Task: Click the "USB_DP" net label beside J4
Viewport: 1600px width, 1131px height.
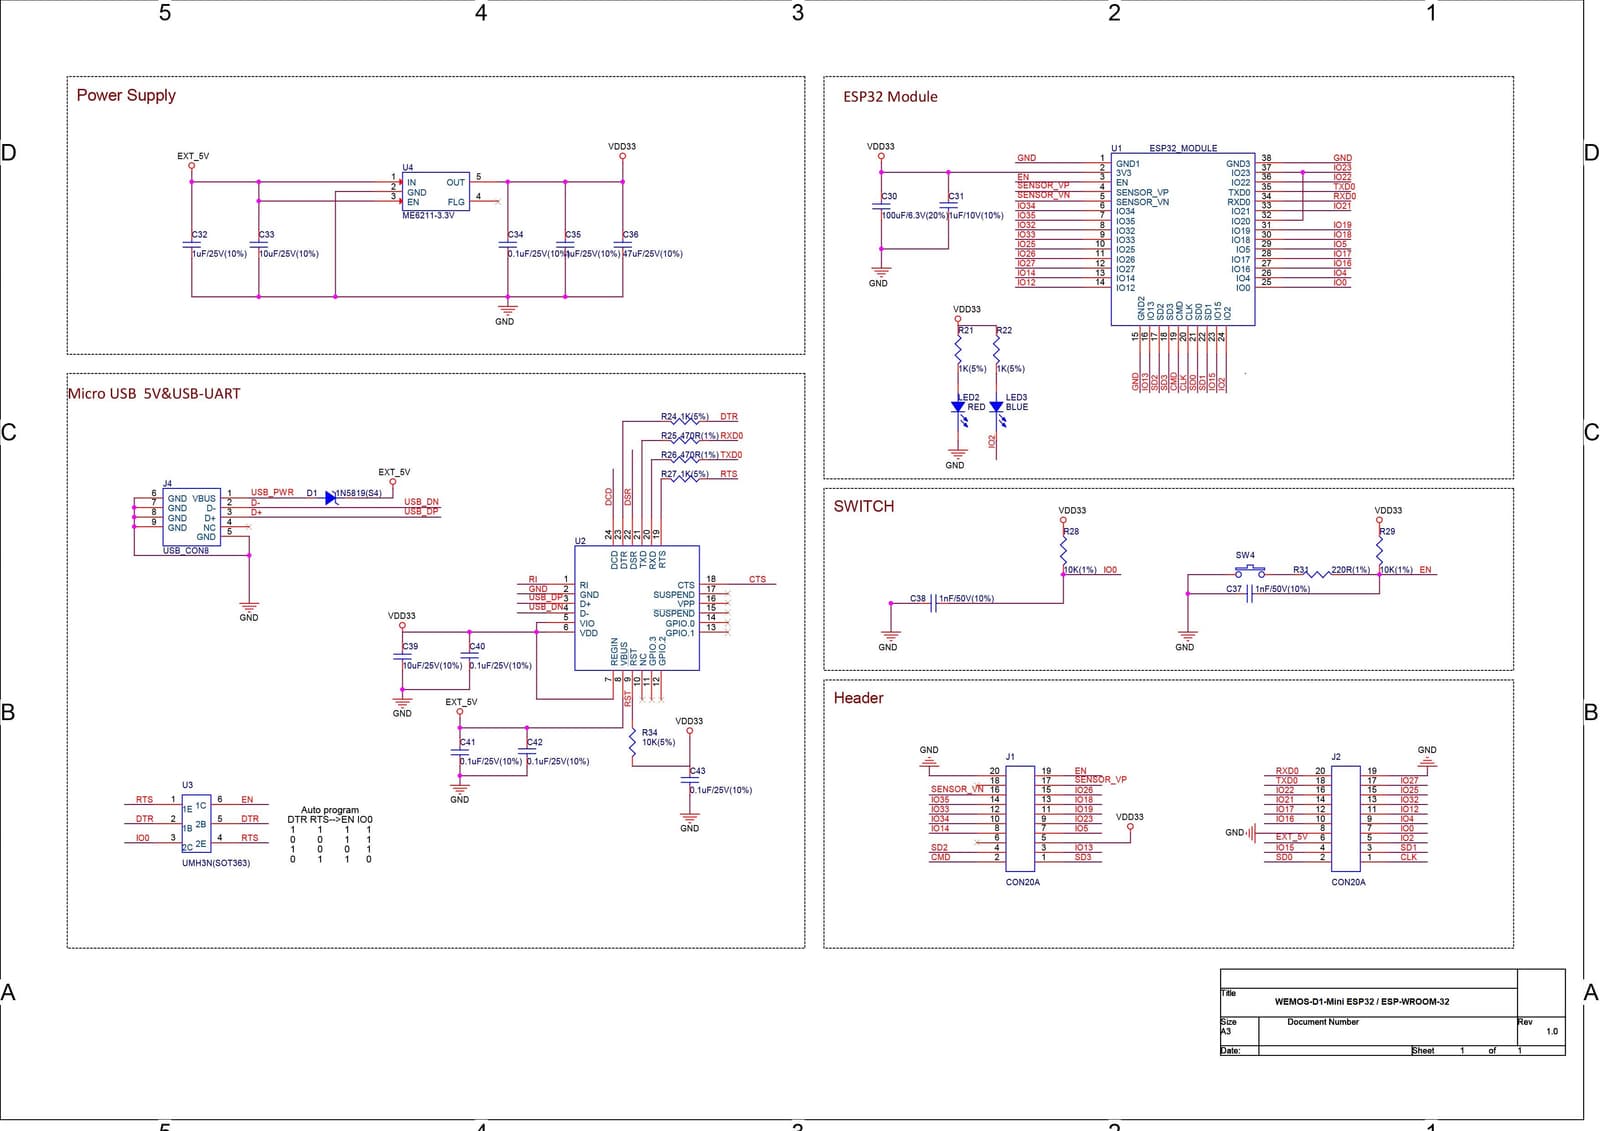Action: click(421, 511)
